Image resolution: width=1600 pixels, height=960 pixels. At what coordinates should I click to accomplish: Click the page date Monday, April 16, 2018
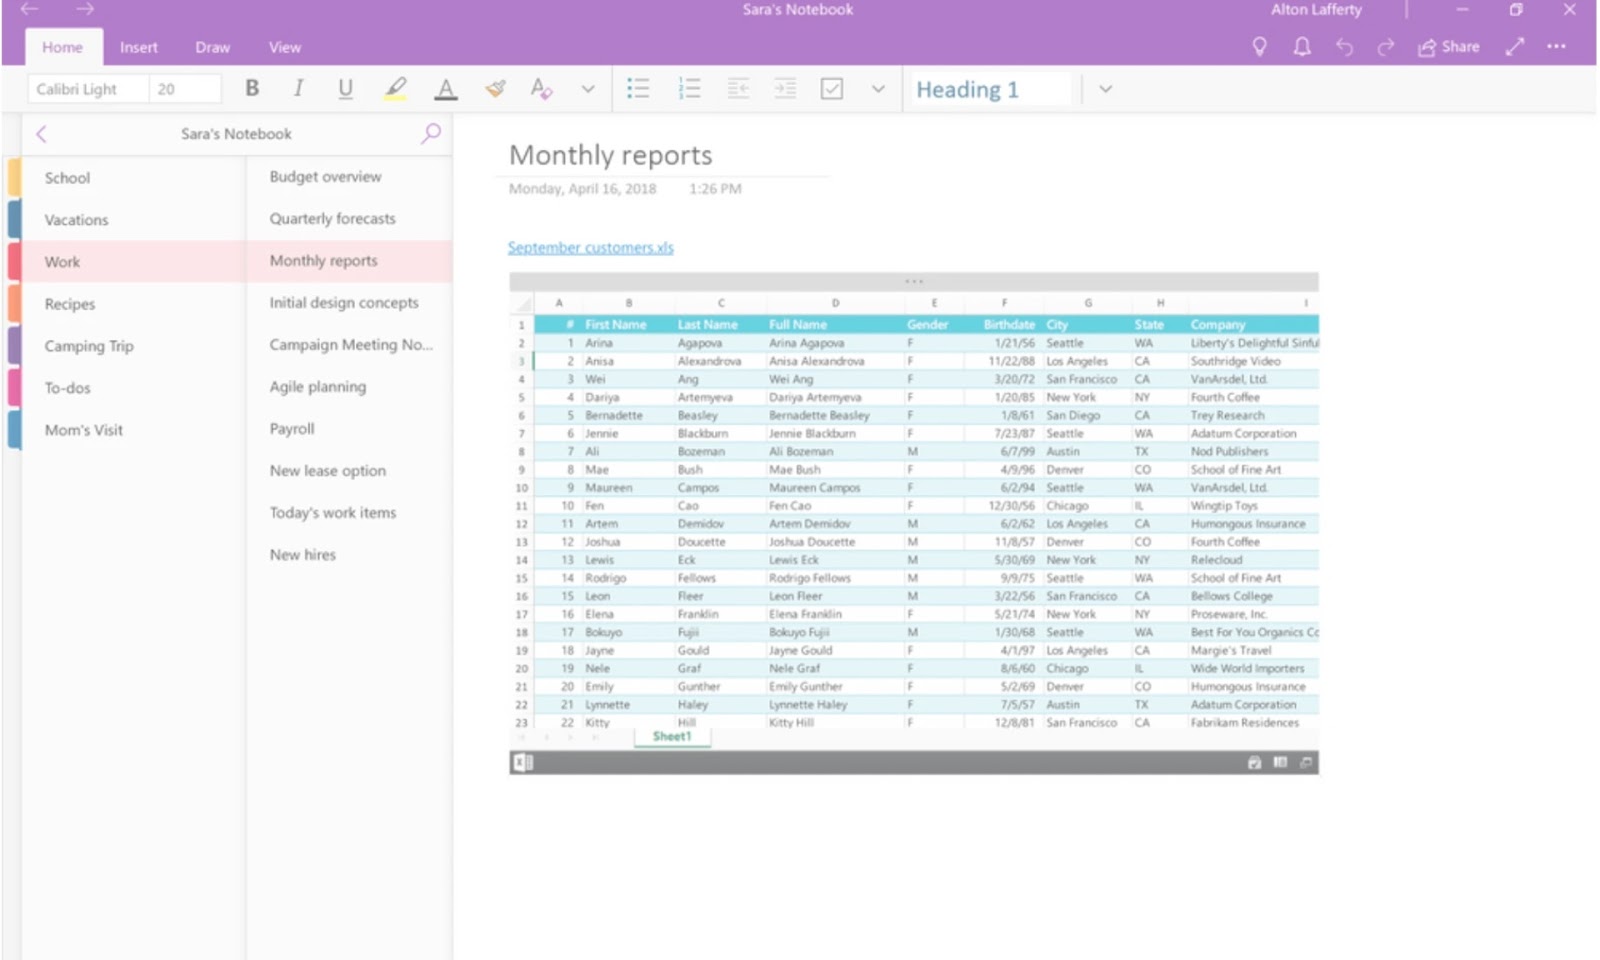click(582, 188)
